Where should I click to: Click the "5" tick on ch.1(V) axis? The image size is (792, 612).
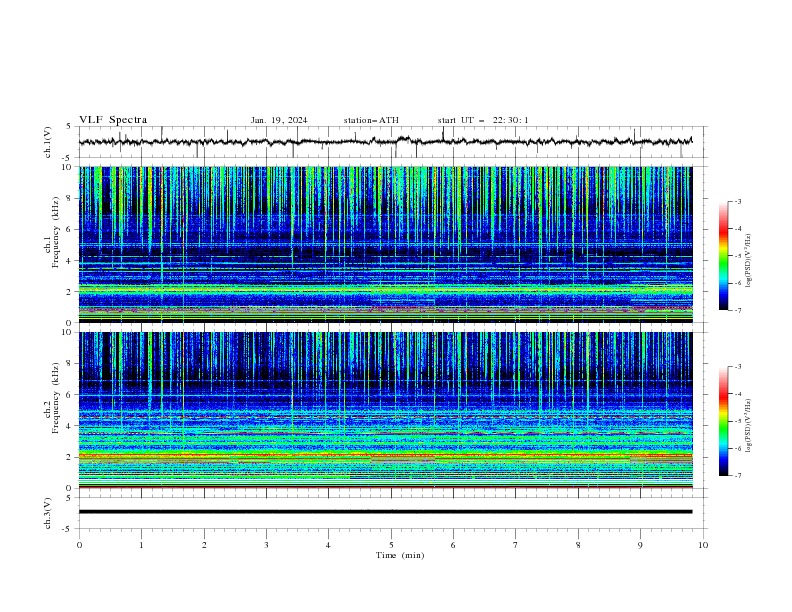[69, 127]
